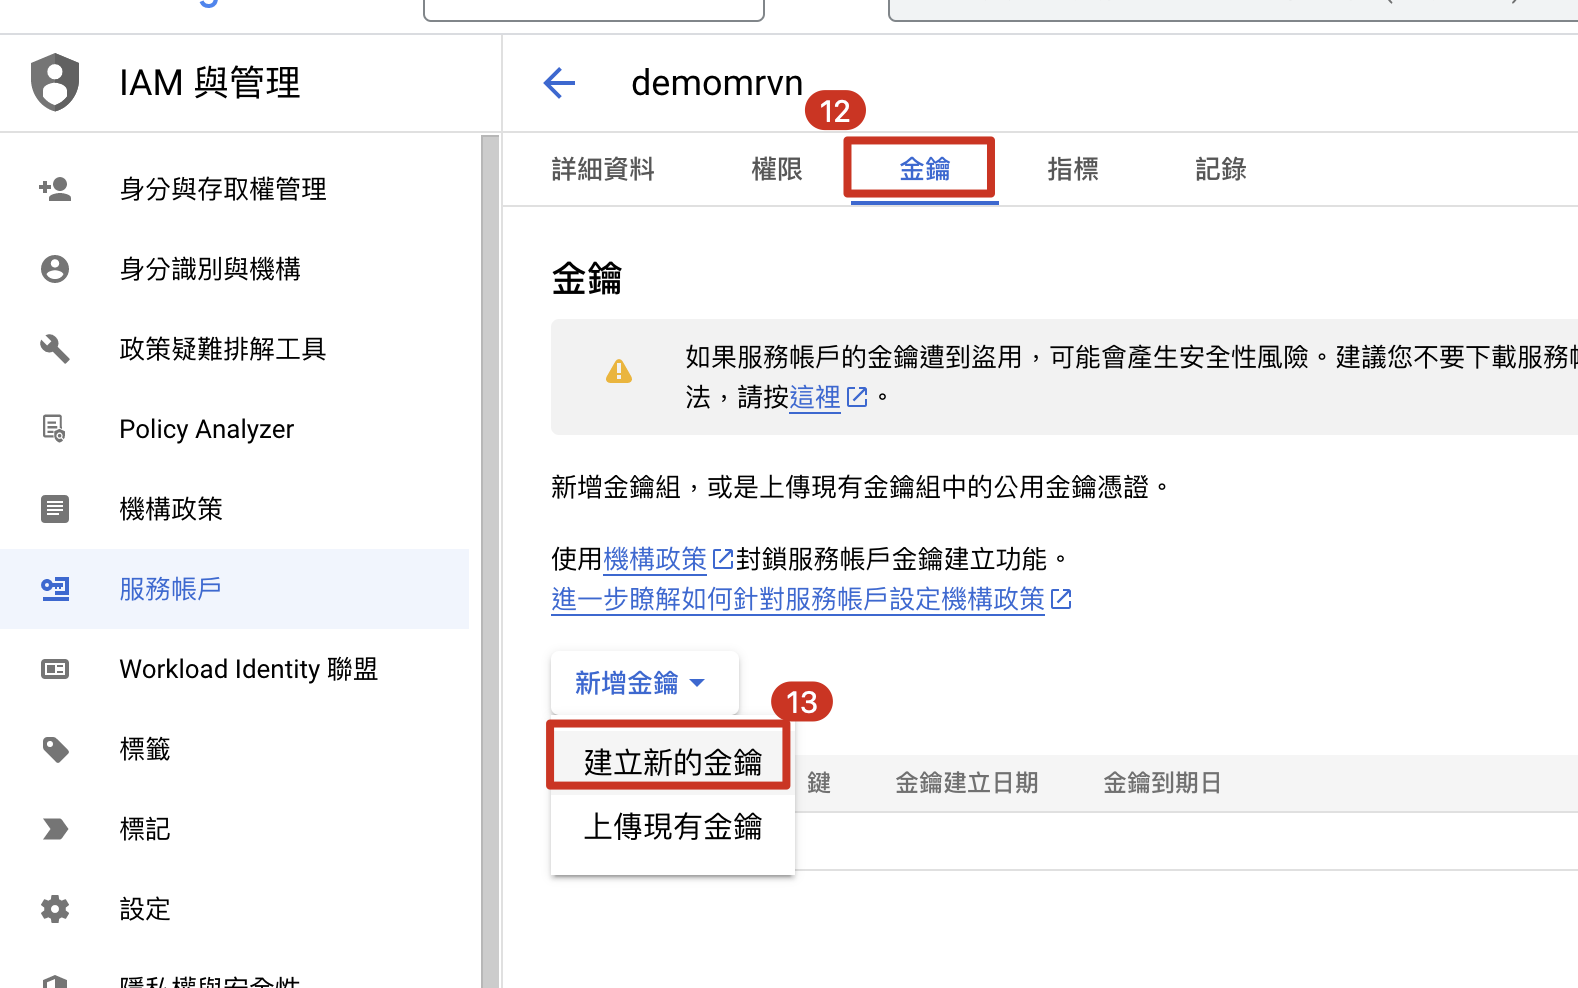Viewport: 1578px width, 988px height.
Task: Click the IAM shield logo icon
Action: 55,82
